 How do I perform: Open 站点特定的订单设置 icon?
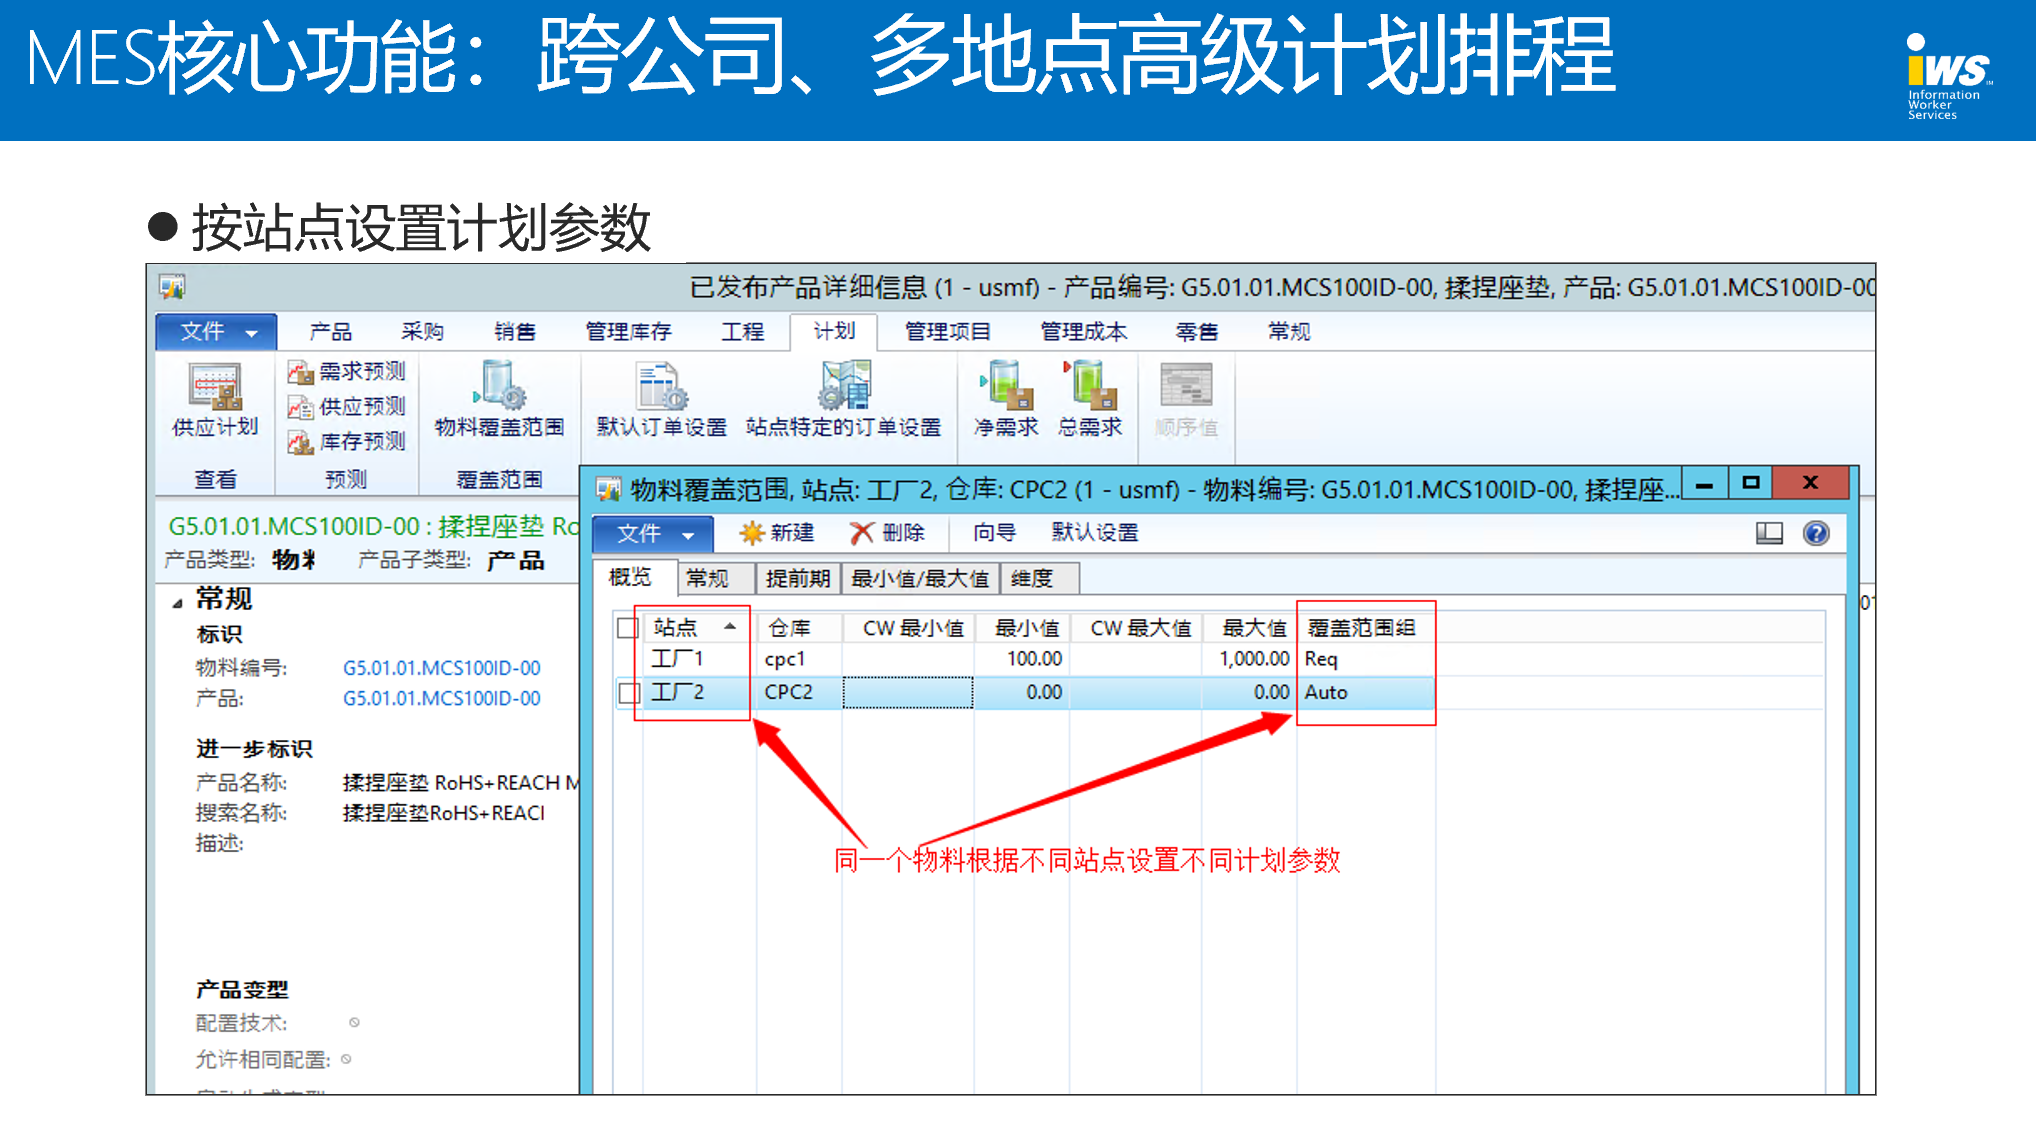pyautogui.click(x=844, y=401)
